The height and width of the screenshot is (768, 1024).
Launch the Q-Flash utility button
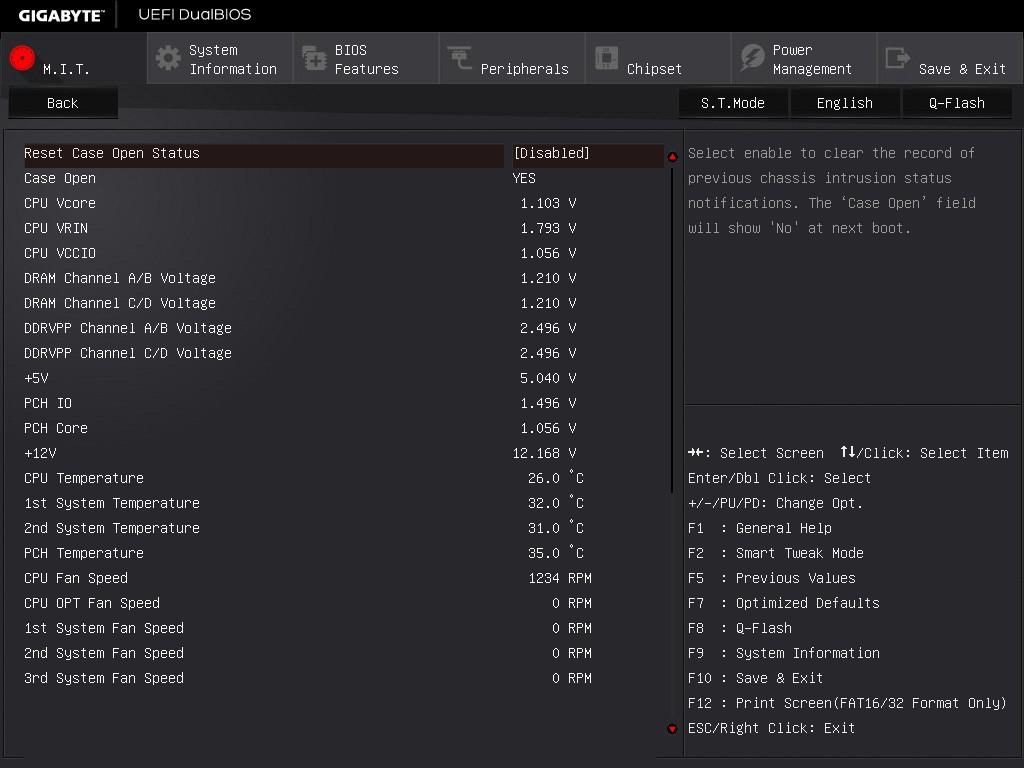[957, 103]
